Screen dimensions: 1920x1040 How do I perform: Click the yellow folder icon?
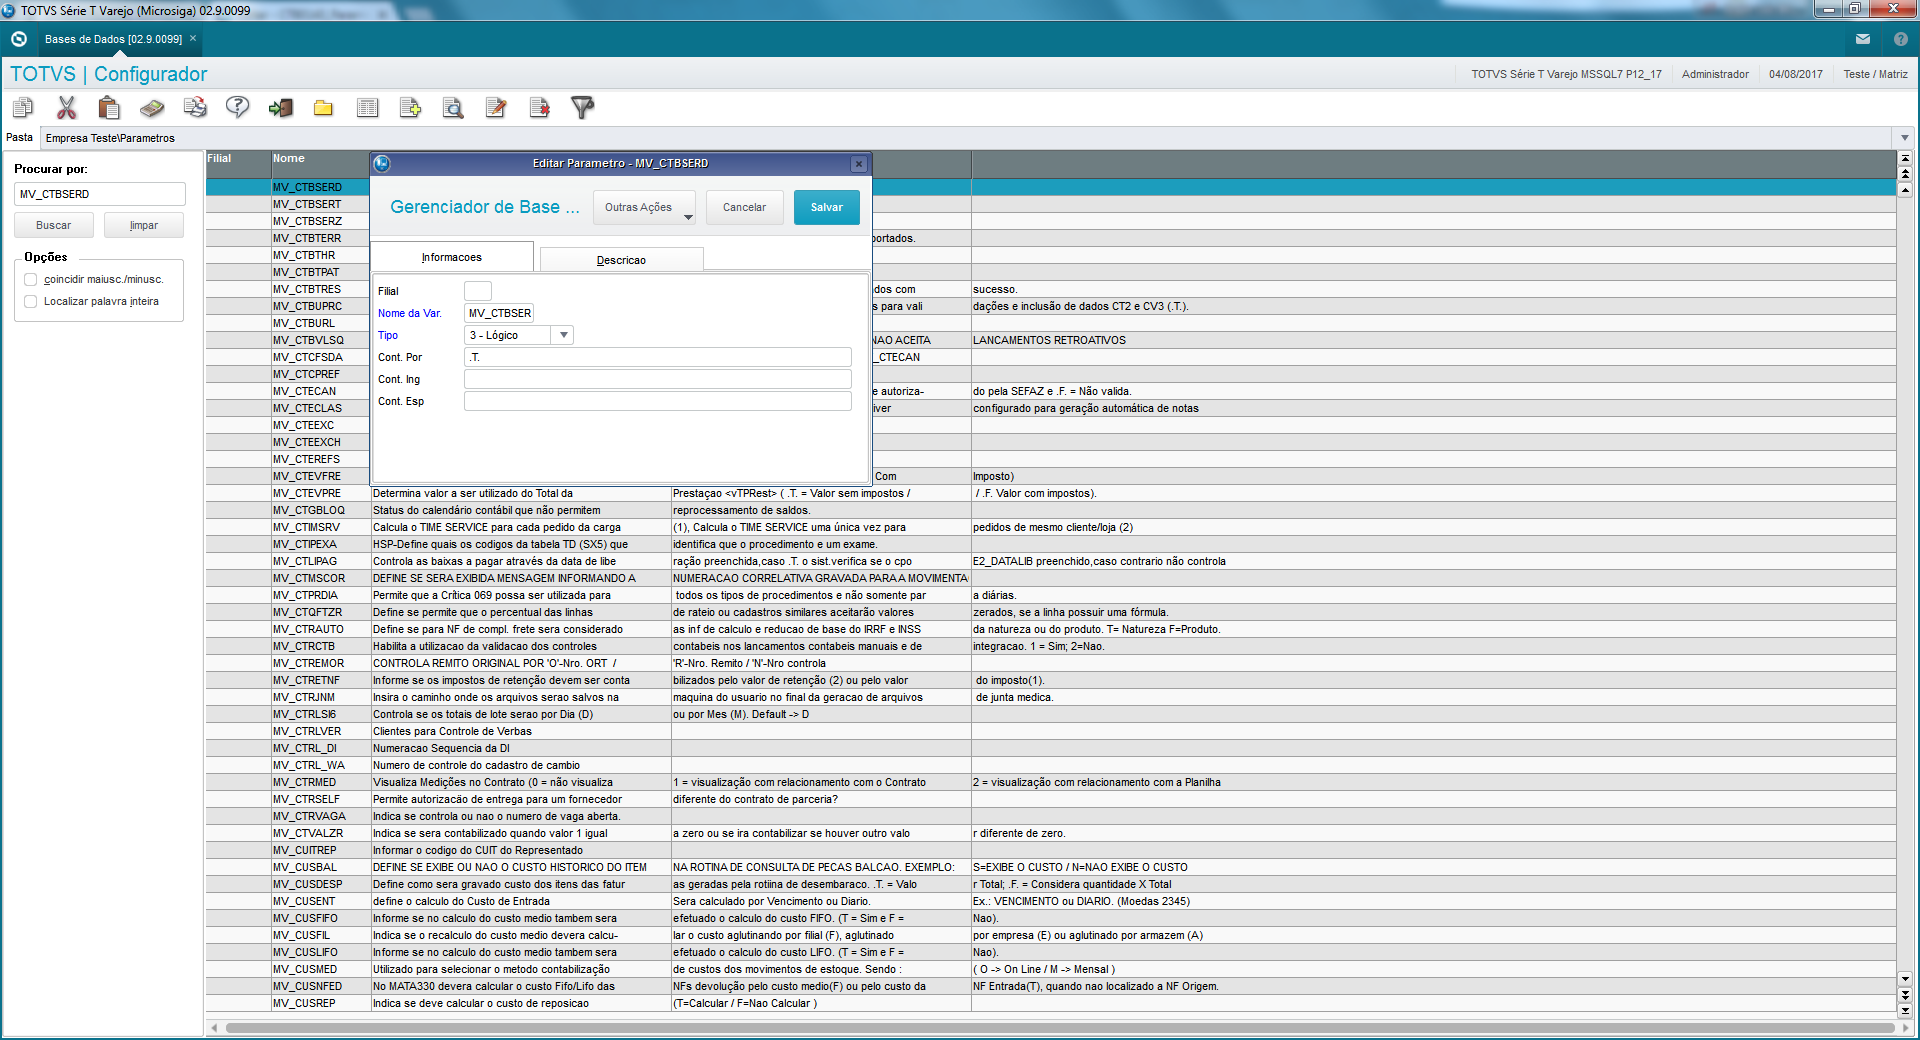click(x=323, y=107)
